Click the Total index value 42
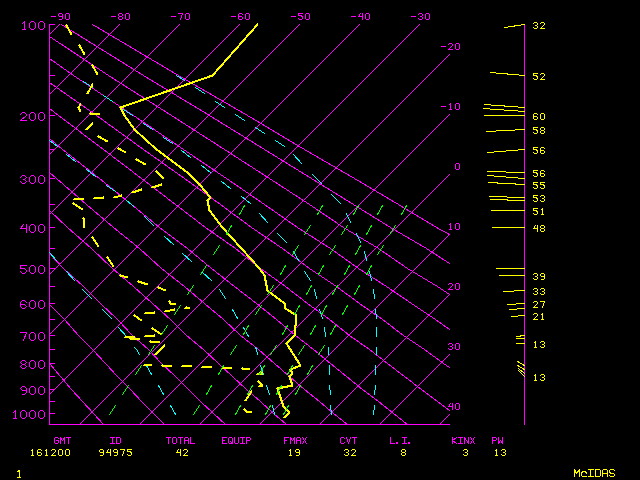Screen dimensions: 640x480 coord(183,453)
